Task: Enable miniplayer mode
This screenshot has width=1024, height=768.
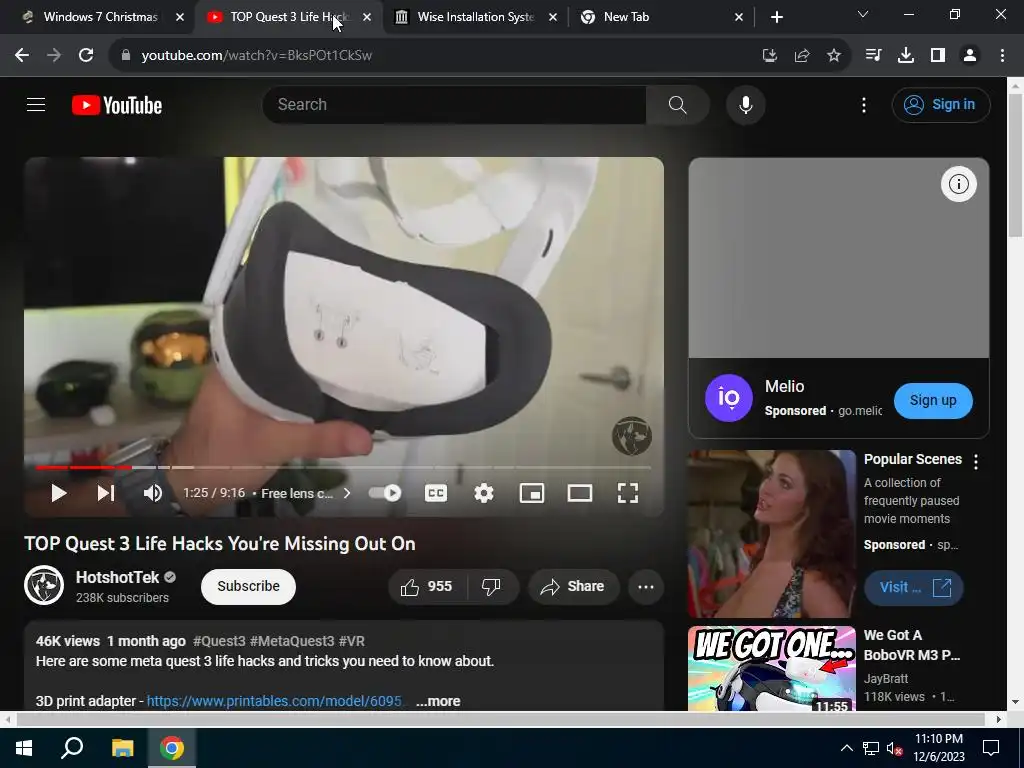Action: click(532, 493)
